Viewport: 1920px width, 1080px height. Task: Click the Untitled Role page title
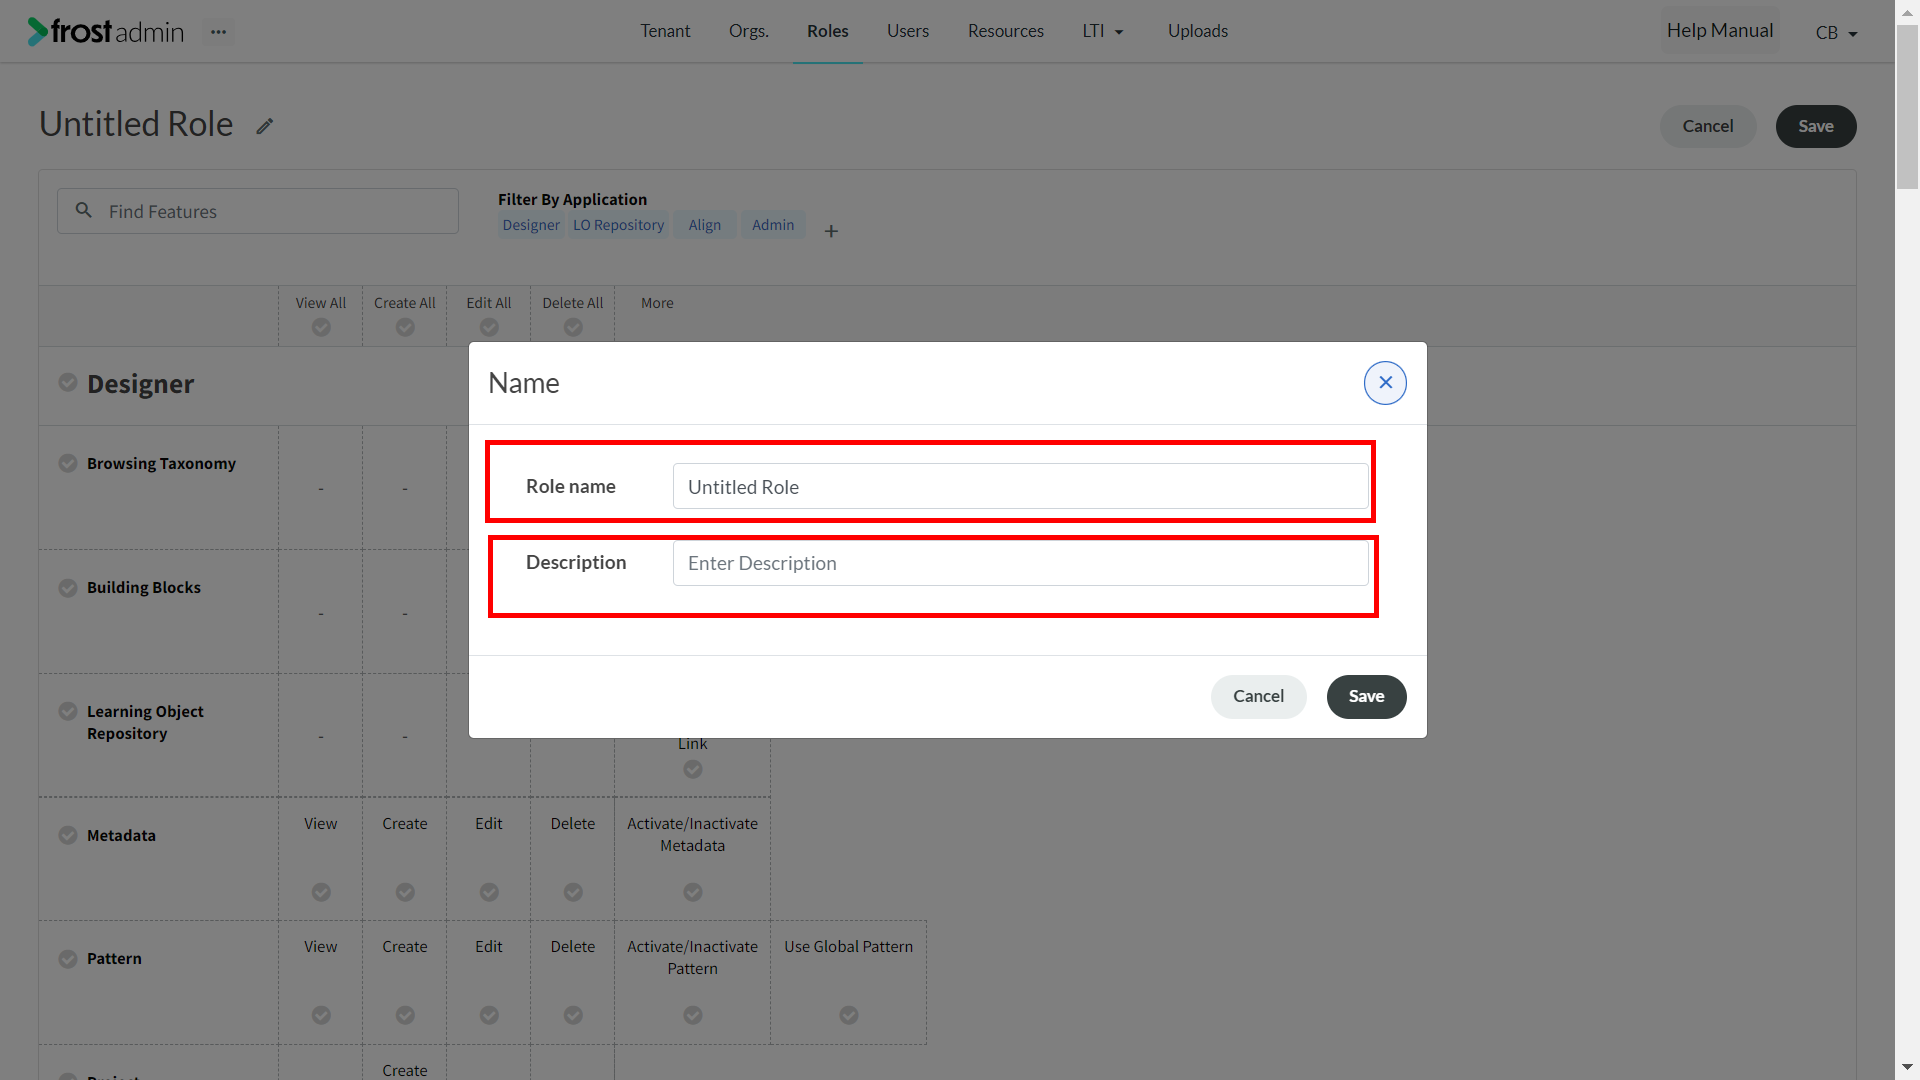(136, 124)
